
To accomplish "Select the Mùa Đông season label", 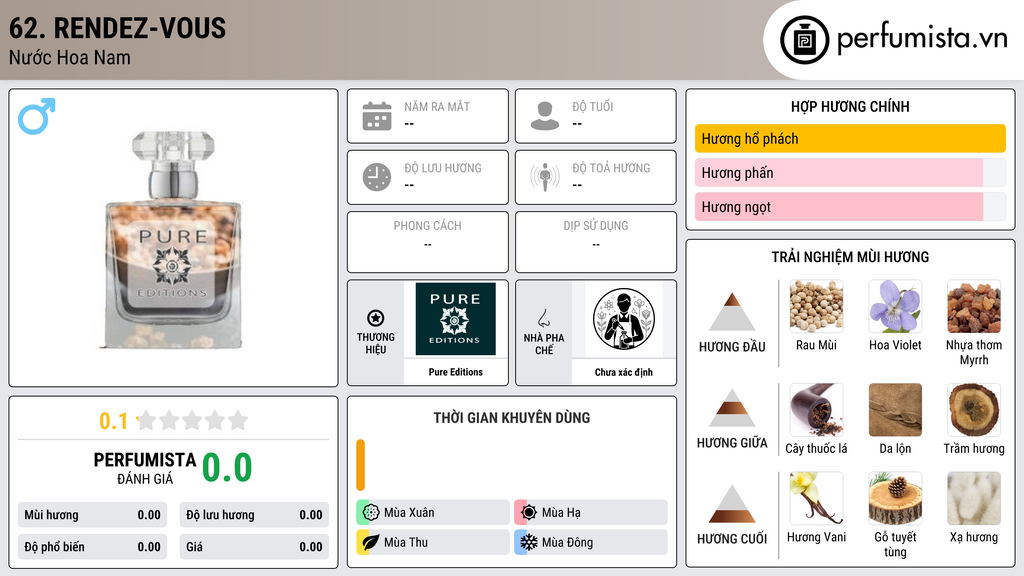I will click(x=568, y=542).
